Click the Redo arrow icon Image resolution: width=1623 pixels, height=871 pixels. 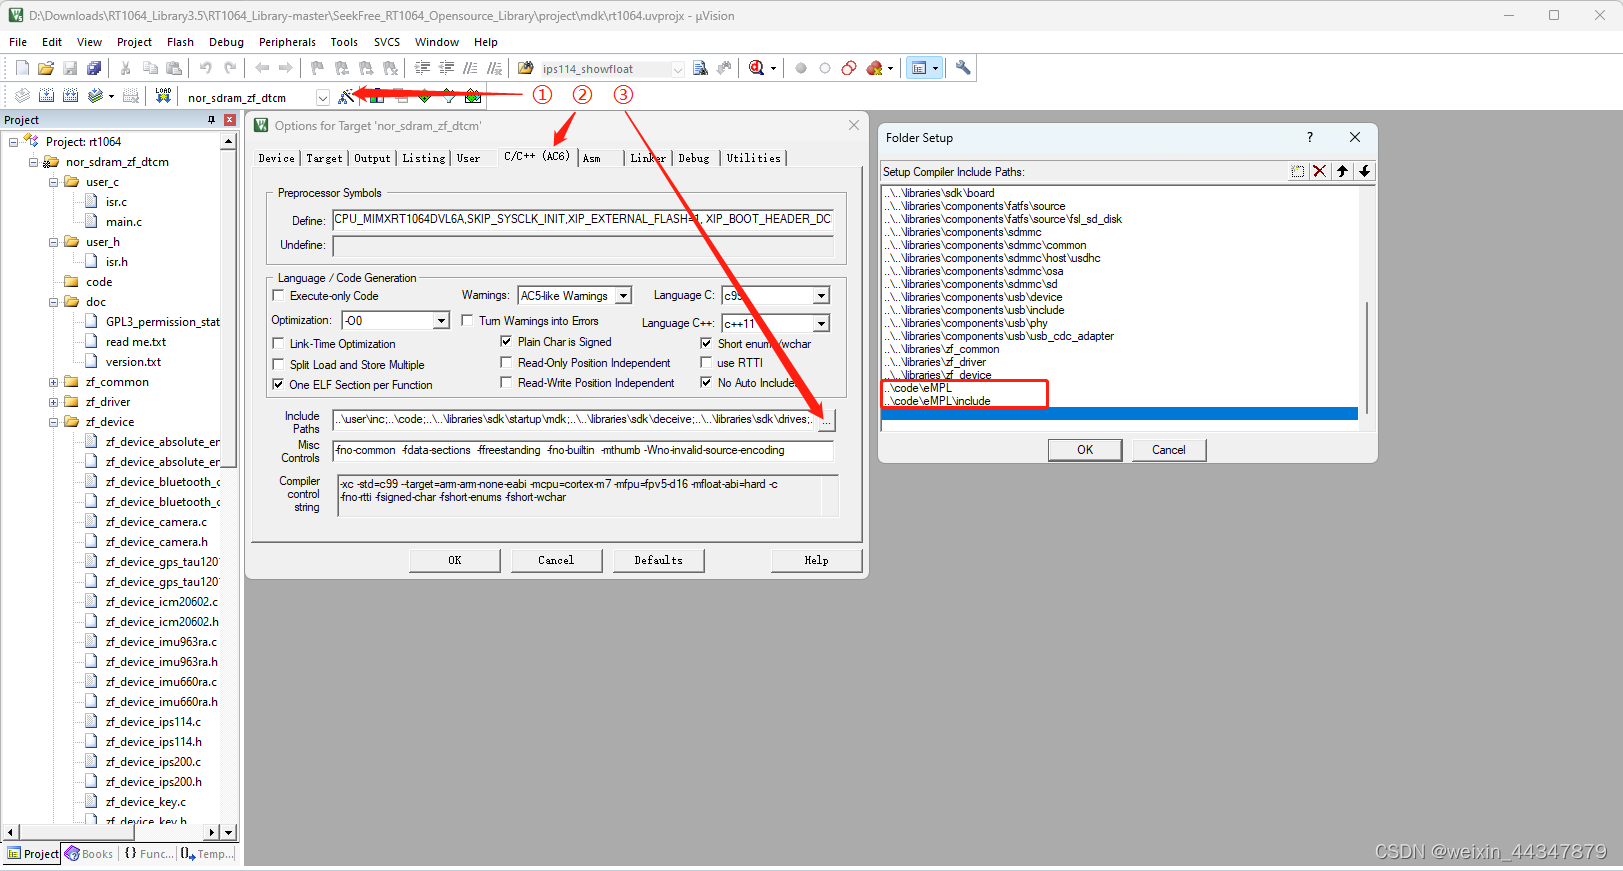(230, 68)
